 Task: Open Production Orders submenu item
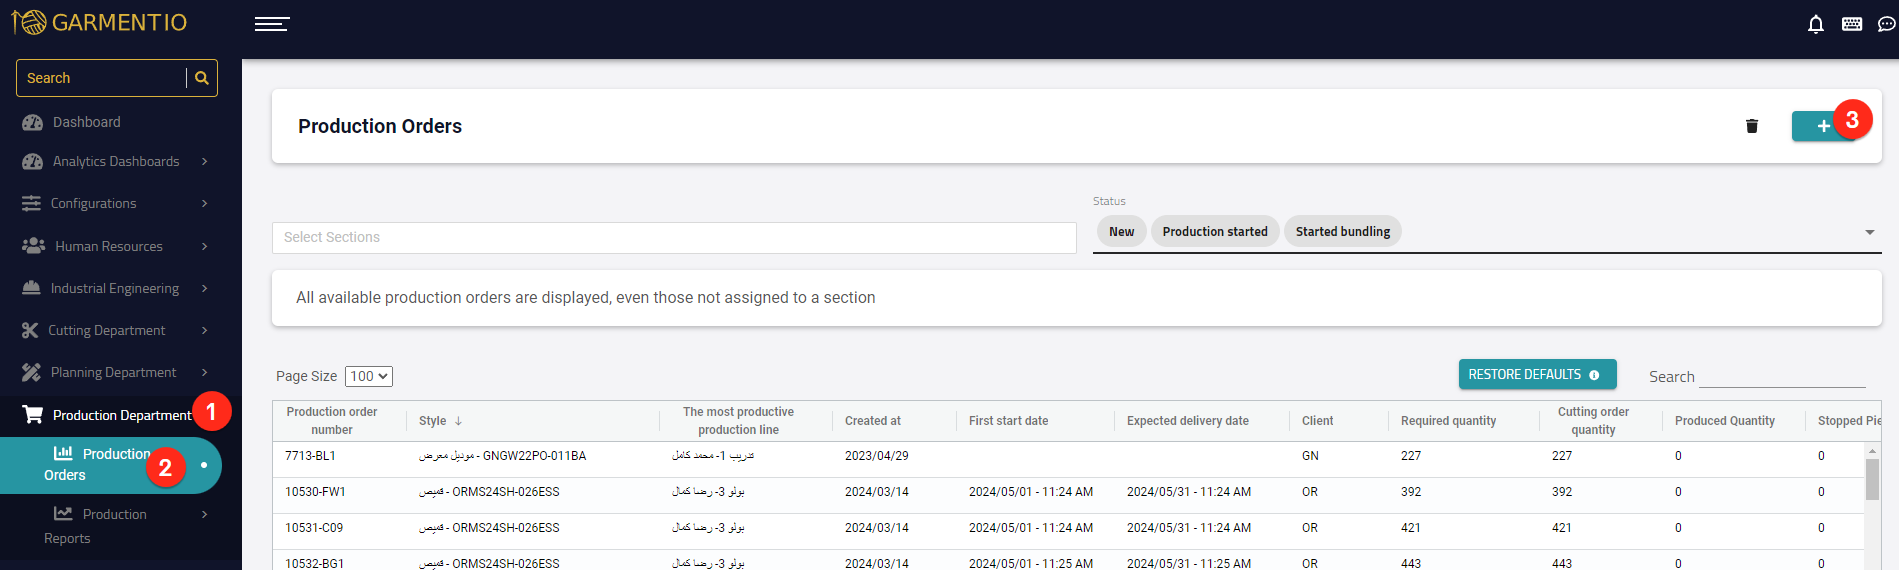click(x=110, y=465)
